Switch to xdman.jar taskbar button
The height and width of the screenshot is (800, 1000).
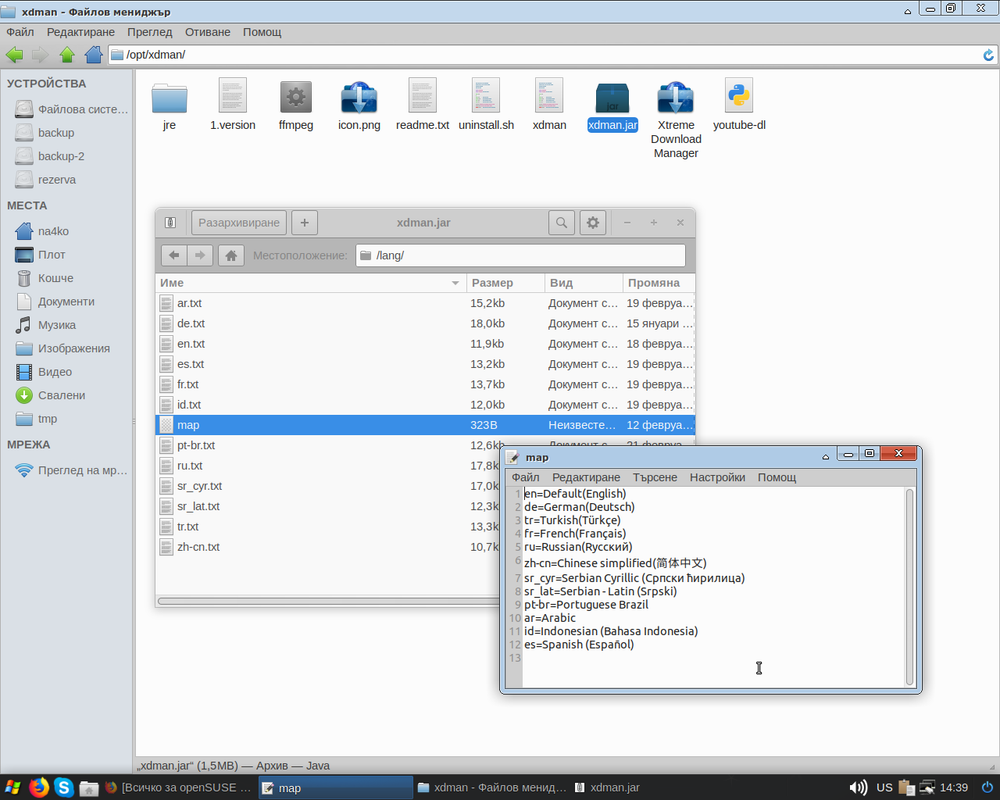(x=608, y=788)
